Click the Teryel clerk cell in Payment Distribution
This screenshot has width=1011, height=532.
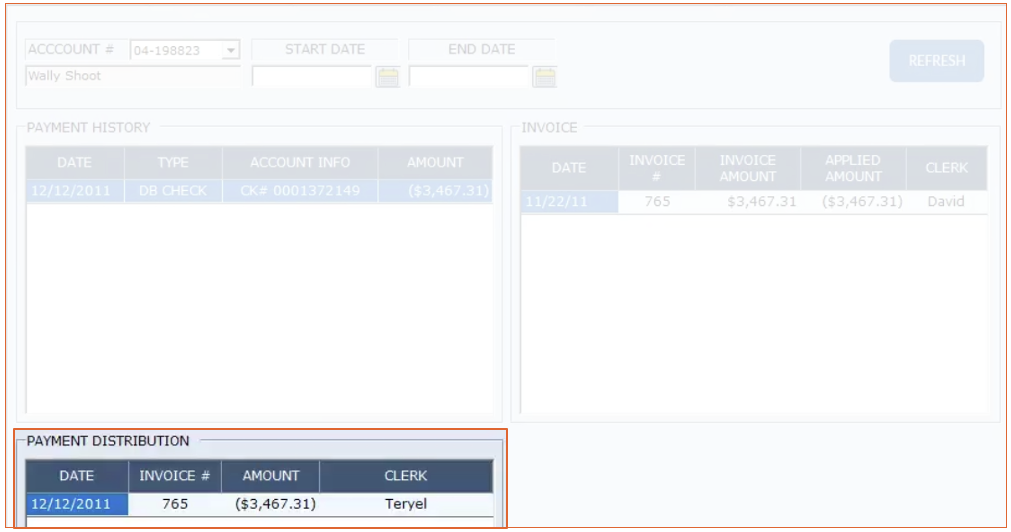pyautogui.click(x=405, y=504)
